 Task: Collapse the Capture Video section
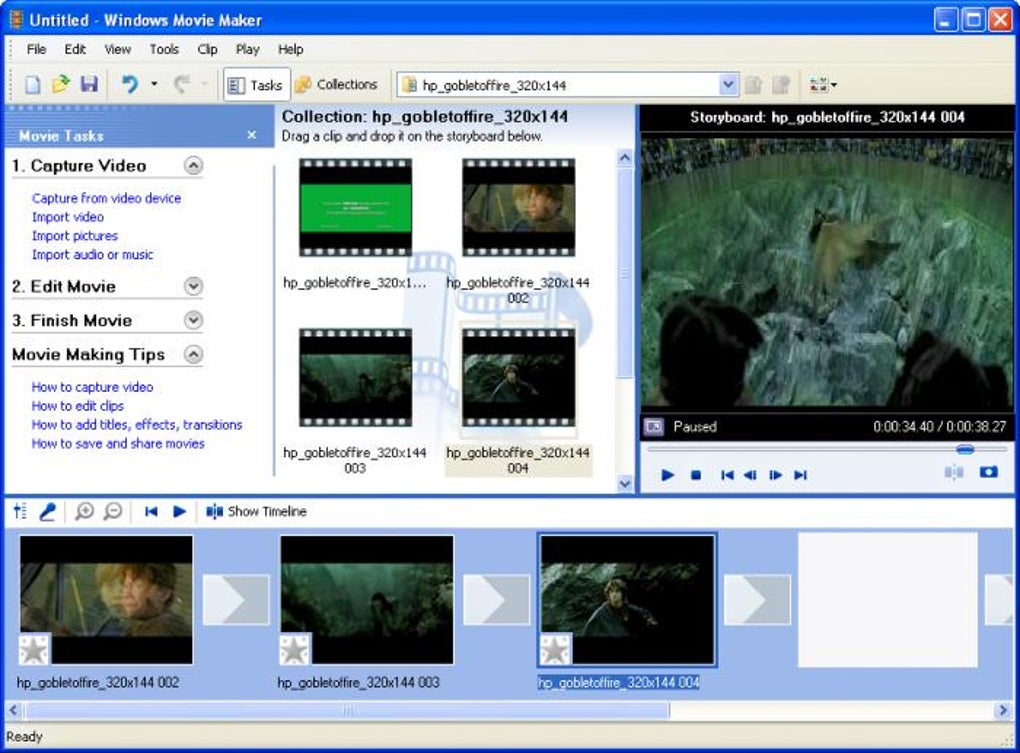click(193, 166)
